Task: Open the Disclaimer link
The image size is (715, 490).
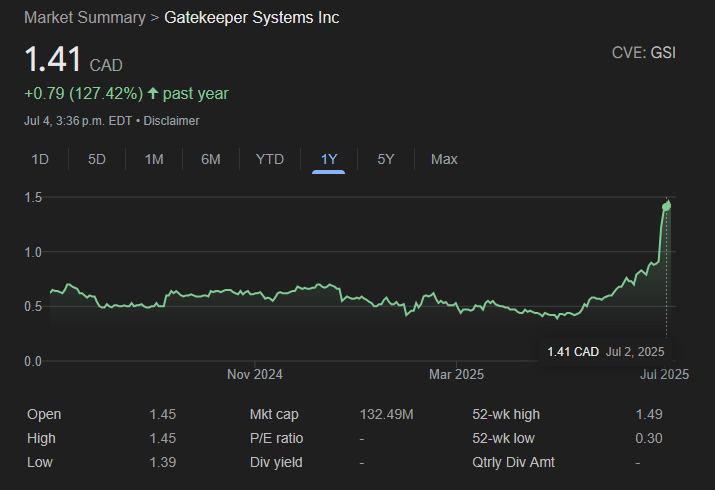Action: (171, 121)
